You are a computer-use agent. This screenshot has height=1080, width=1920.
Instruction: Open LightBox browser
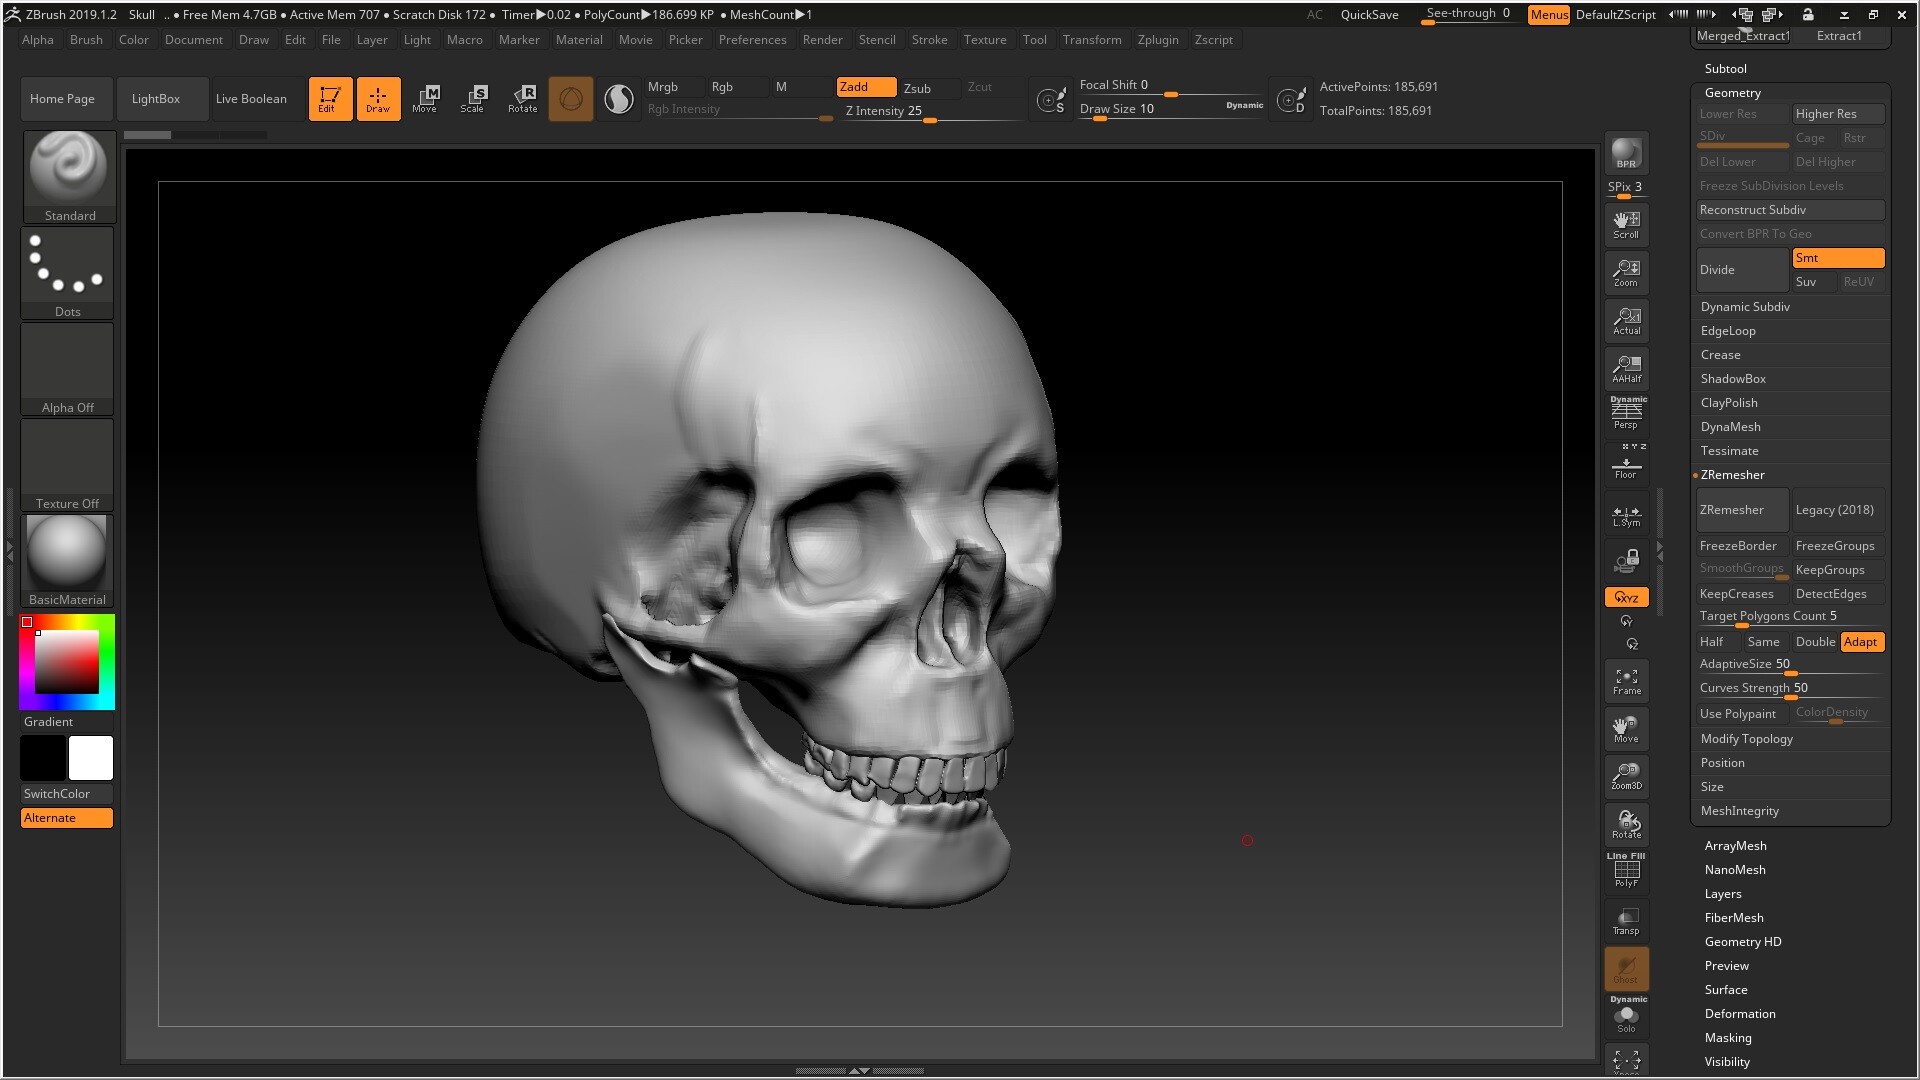coord(156,99)
